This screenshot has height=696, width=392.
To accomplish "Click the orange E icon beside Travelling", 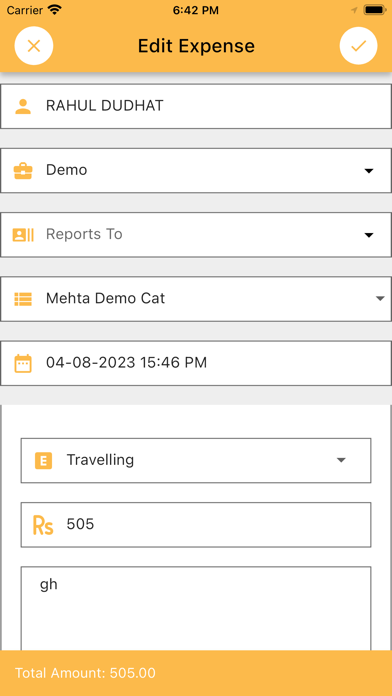I will pyautogui.click(x=44, y=461).
